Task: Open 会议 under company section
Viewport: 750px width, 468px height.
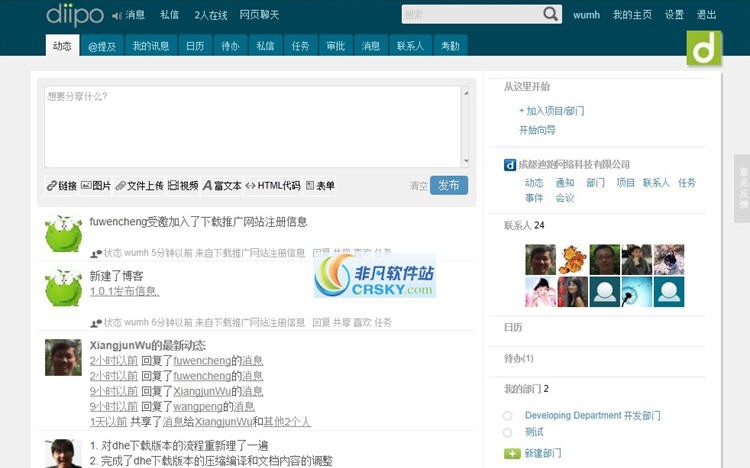Action: (x=565, y=198)
